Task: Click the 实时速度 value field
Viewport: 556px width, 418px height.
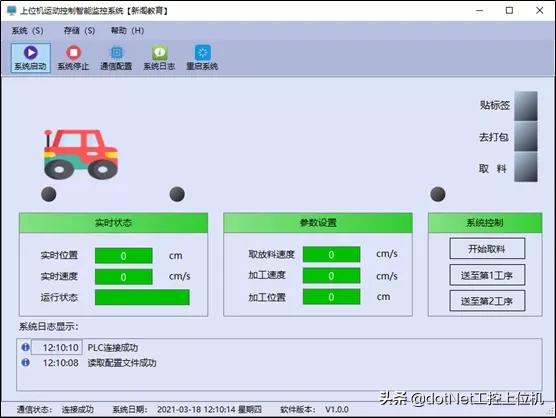Action: click(x=124, y=277)
